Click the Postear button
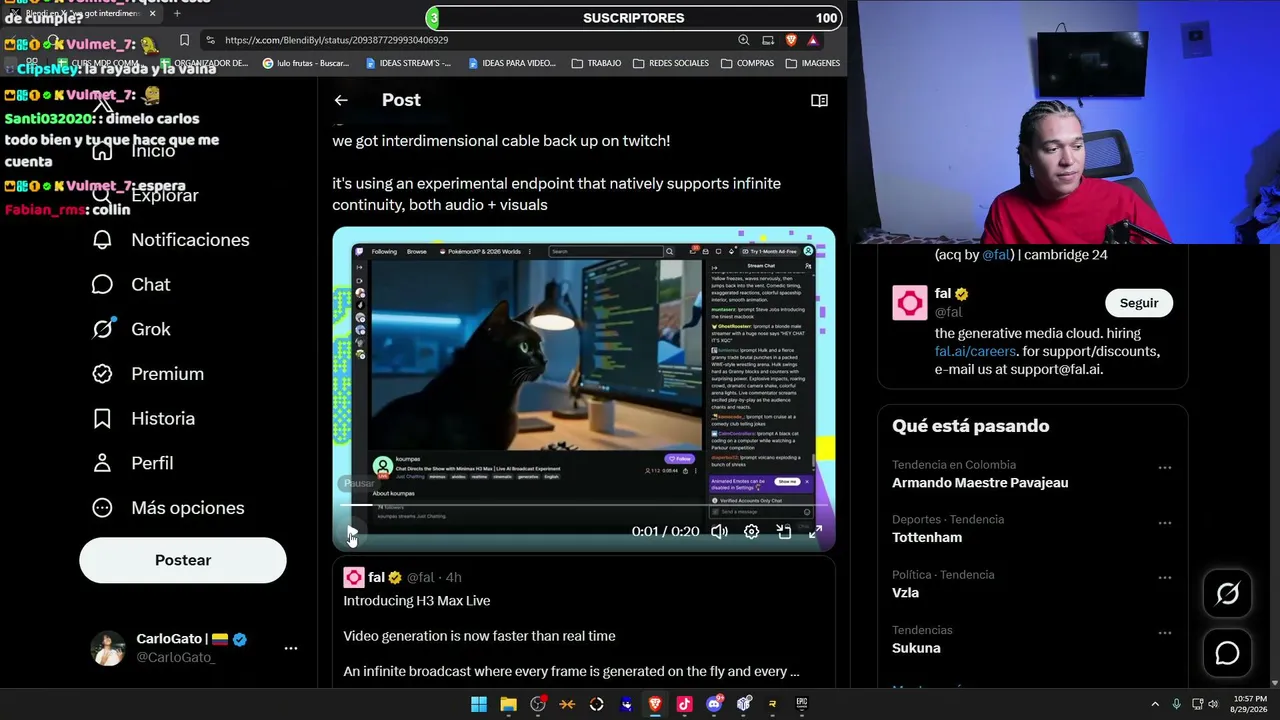The image size is (1280, 720). [183, 560]
